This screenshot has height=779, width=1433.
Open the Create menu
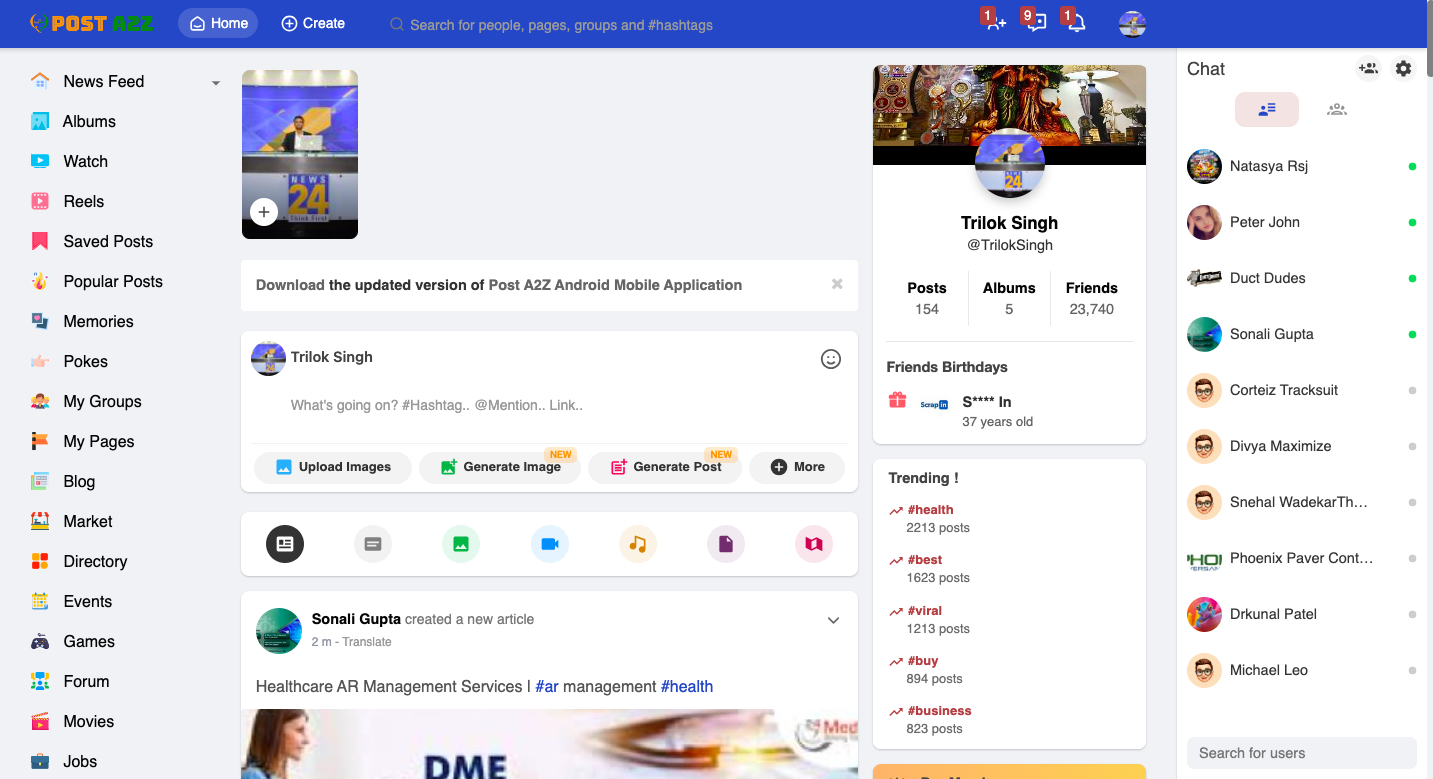point(313,23)
